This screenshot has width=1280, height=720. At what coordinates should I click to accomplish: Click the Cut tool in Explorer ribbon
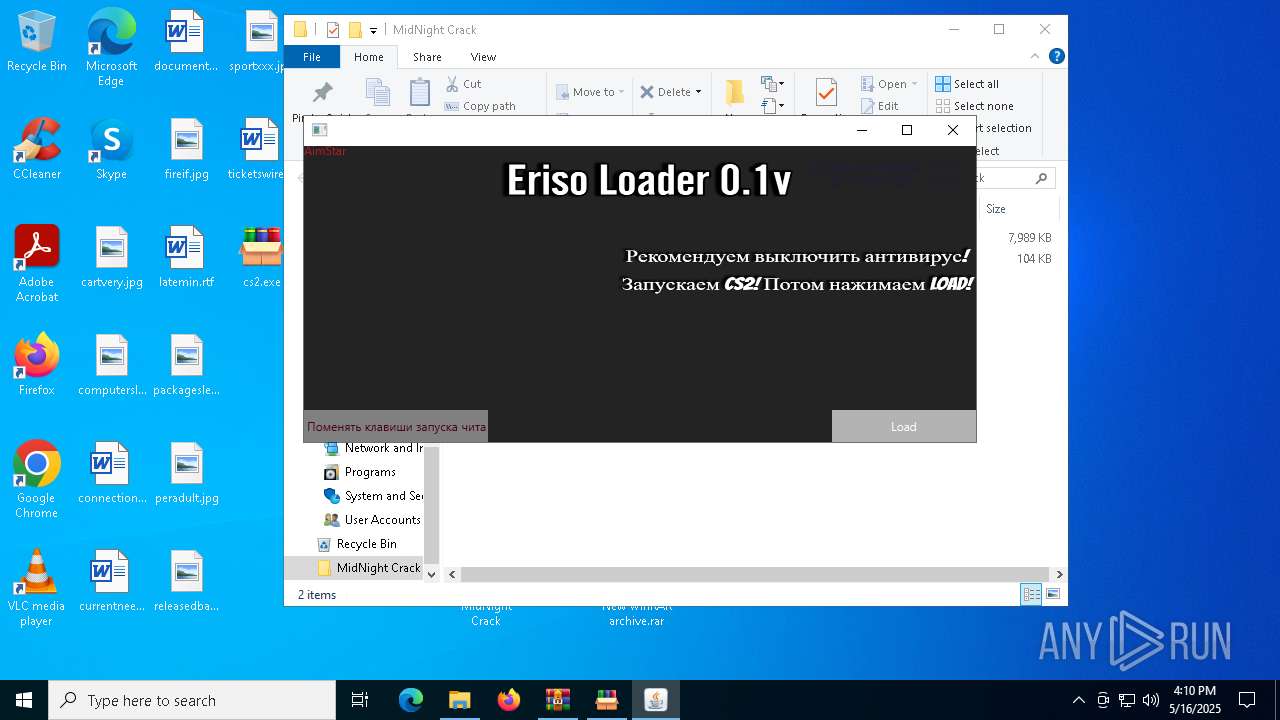click(x=463, y=84)
